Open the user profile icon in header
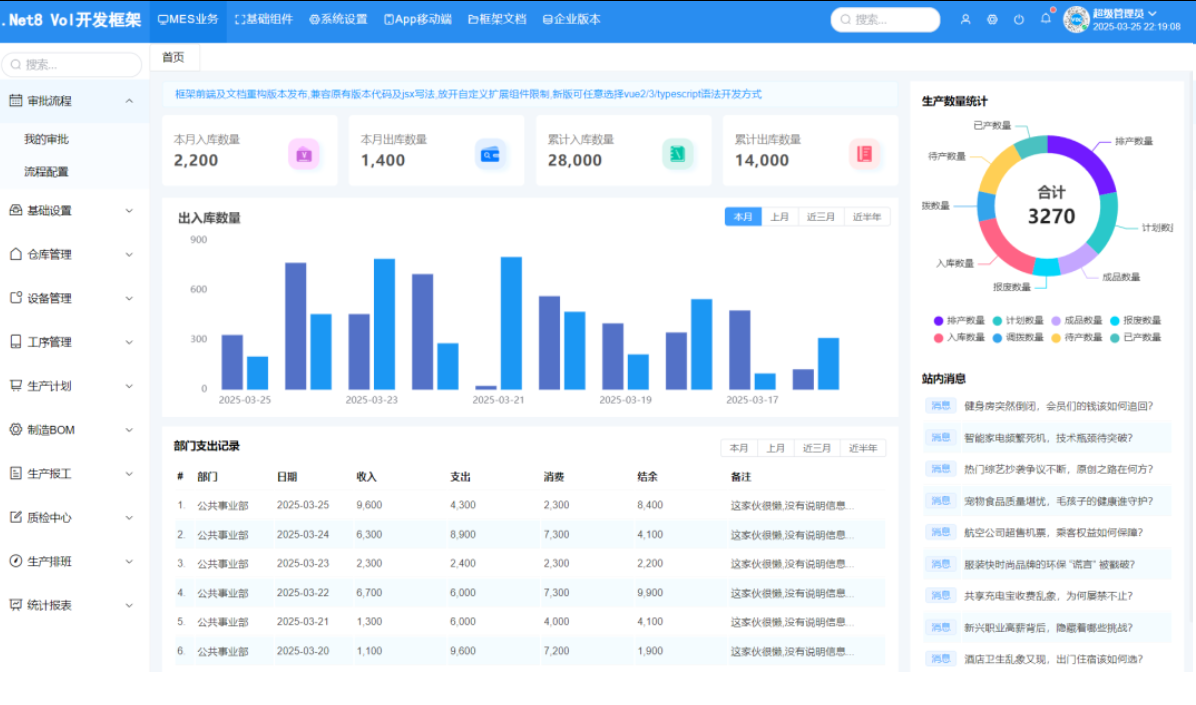The image size is (1196, 705). pyautogui.click(x=965, y=19)
